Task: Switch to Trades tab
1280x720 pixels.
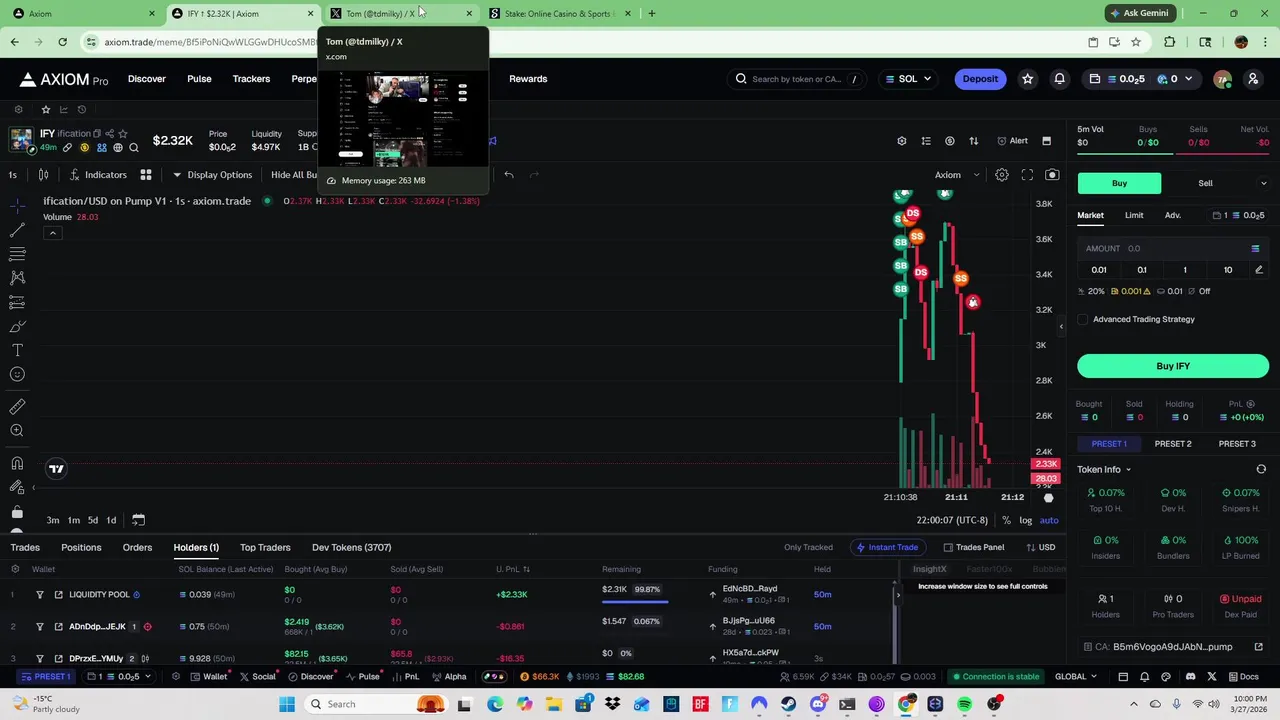Action: tap(25, 548)
